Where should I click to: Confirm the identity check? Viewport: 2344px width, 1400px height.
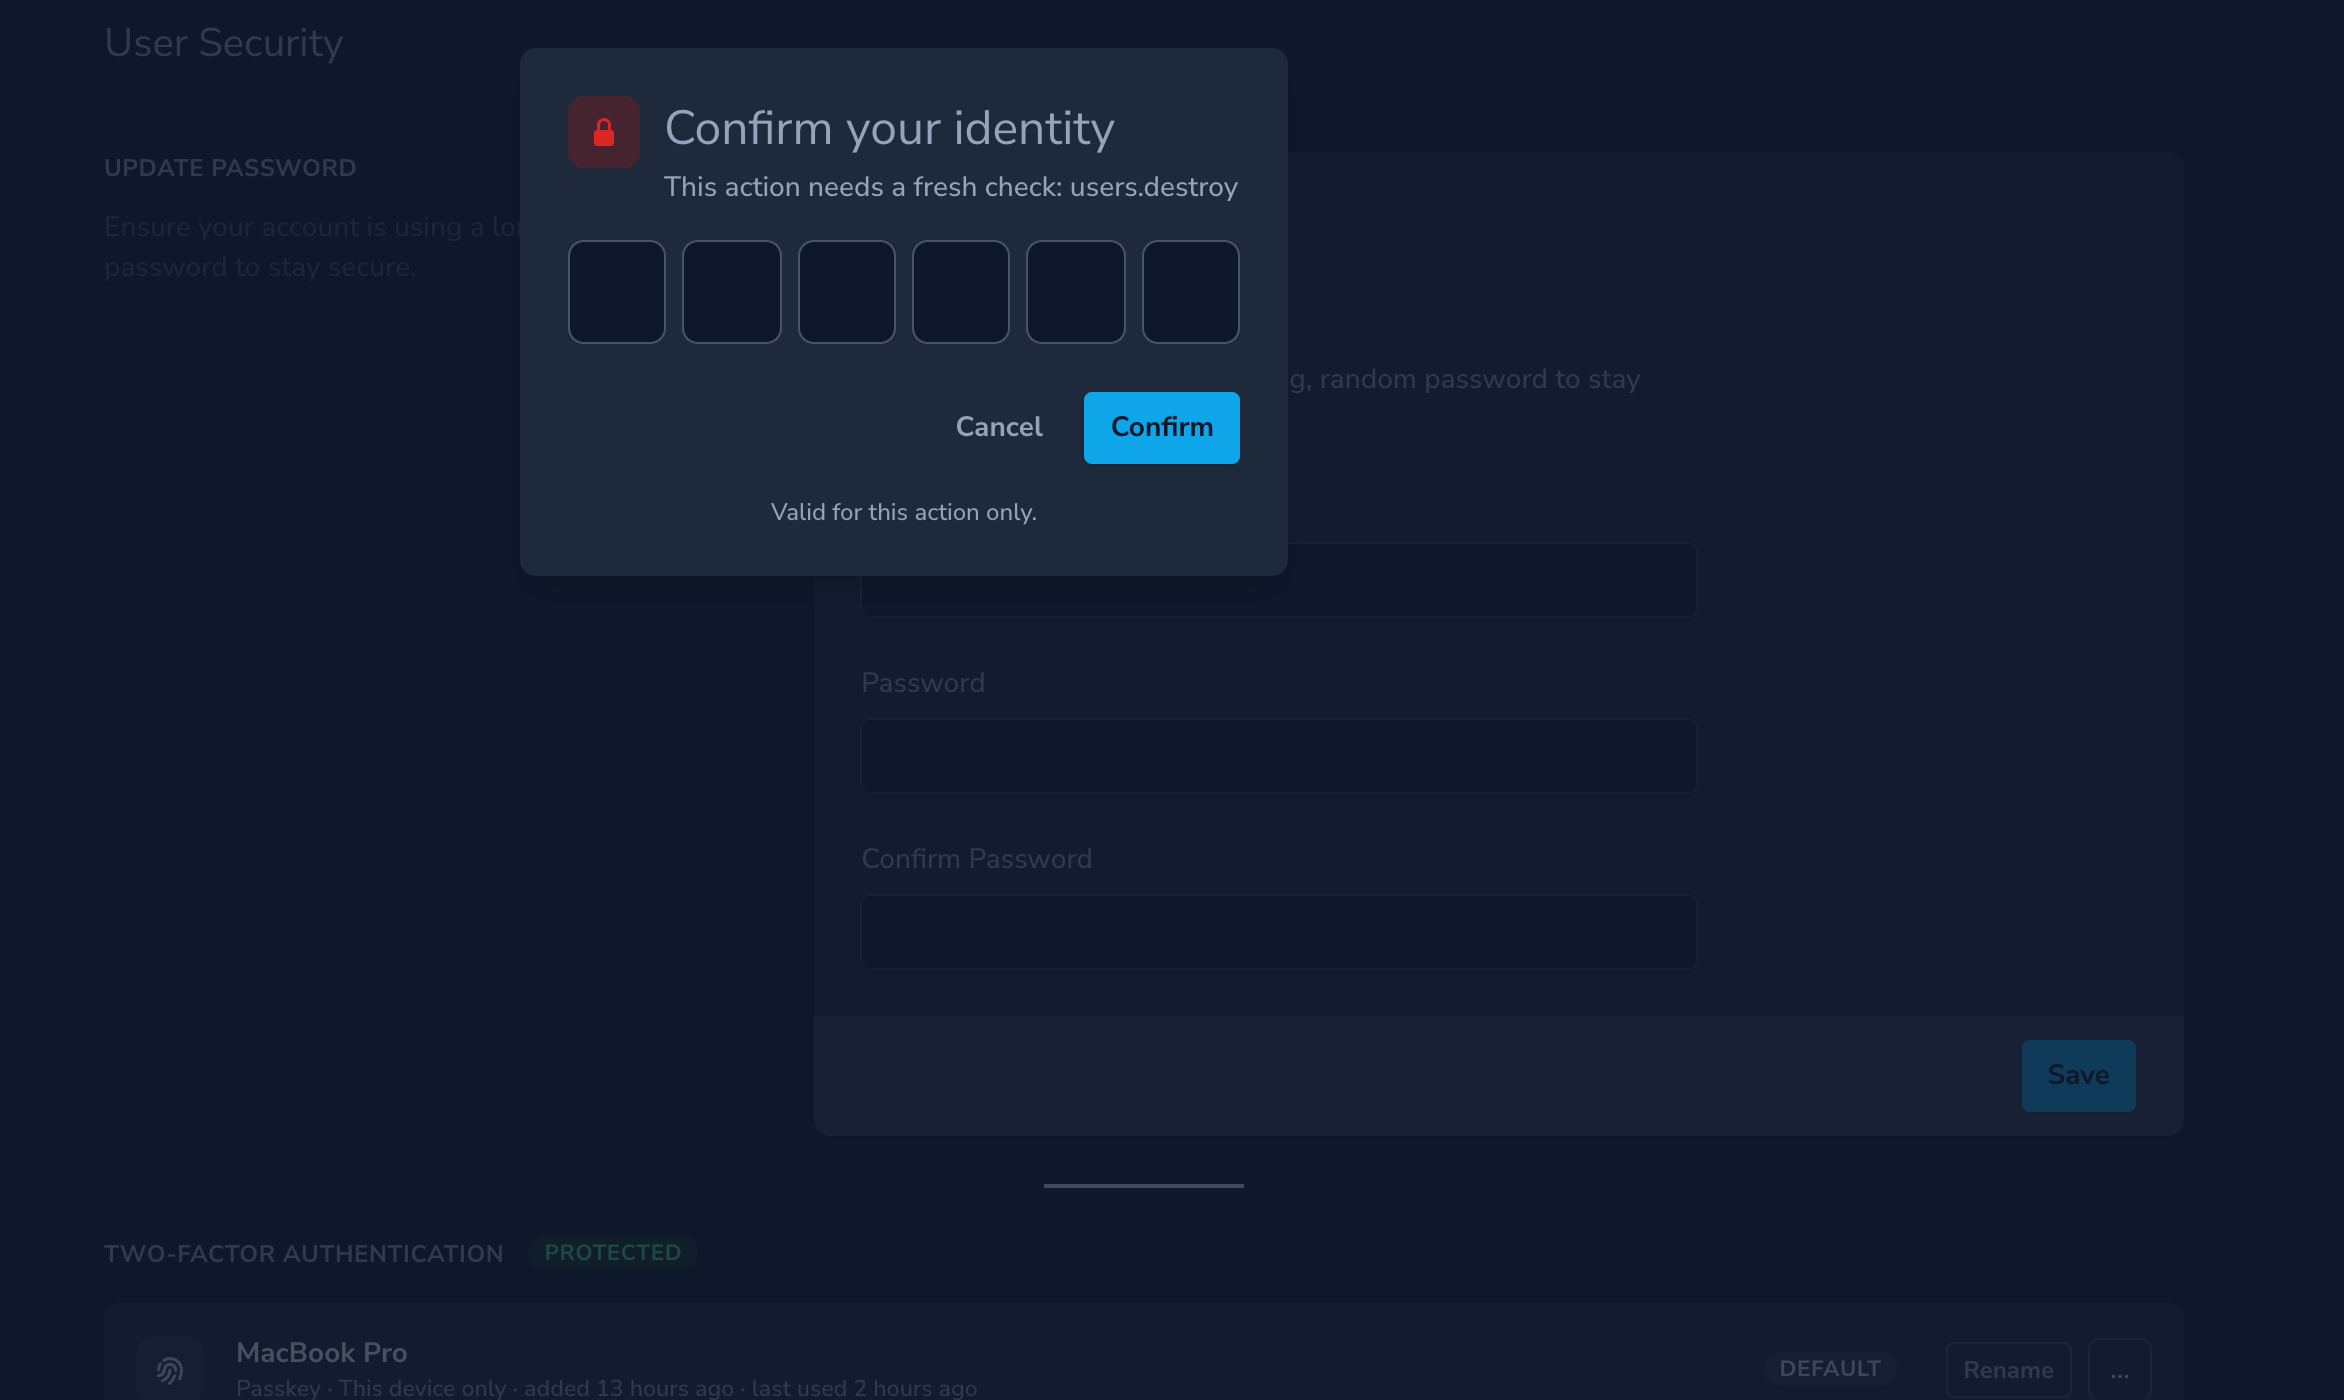point(1162,427)
